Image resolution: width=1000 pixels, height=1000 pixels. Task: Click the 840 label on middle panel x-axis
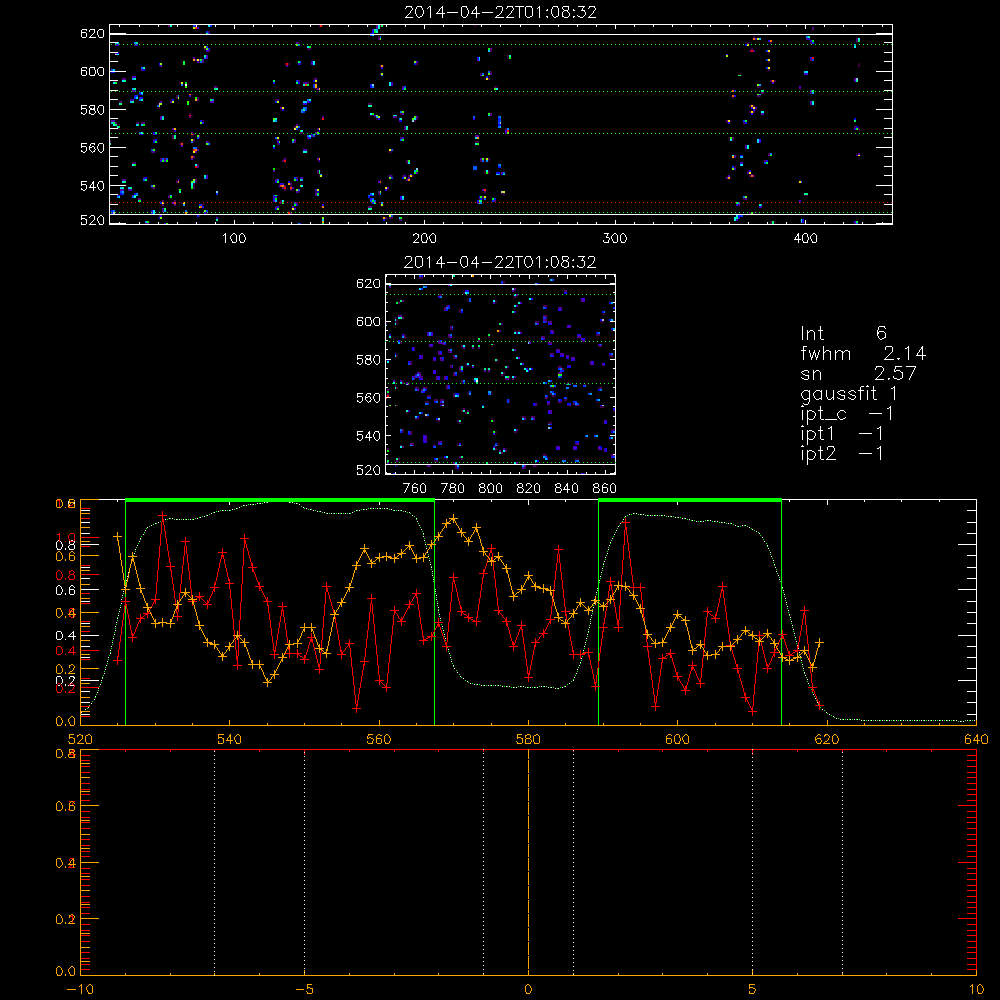(567, 489)
